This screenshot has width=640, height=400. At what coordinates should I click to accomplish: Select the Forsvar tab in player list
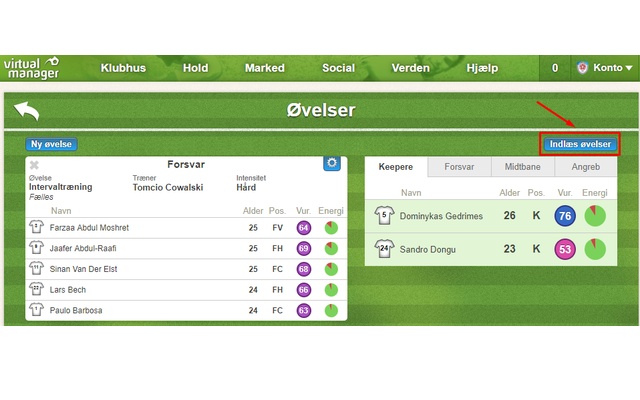[459, 167]
